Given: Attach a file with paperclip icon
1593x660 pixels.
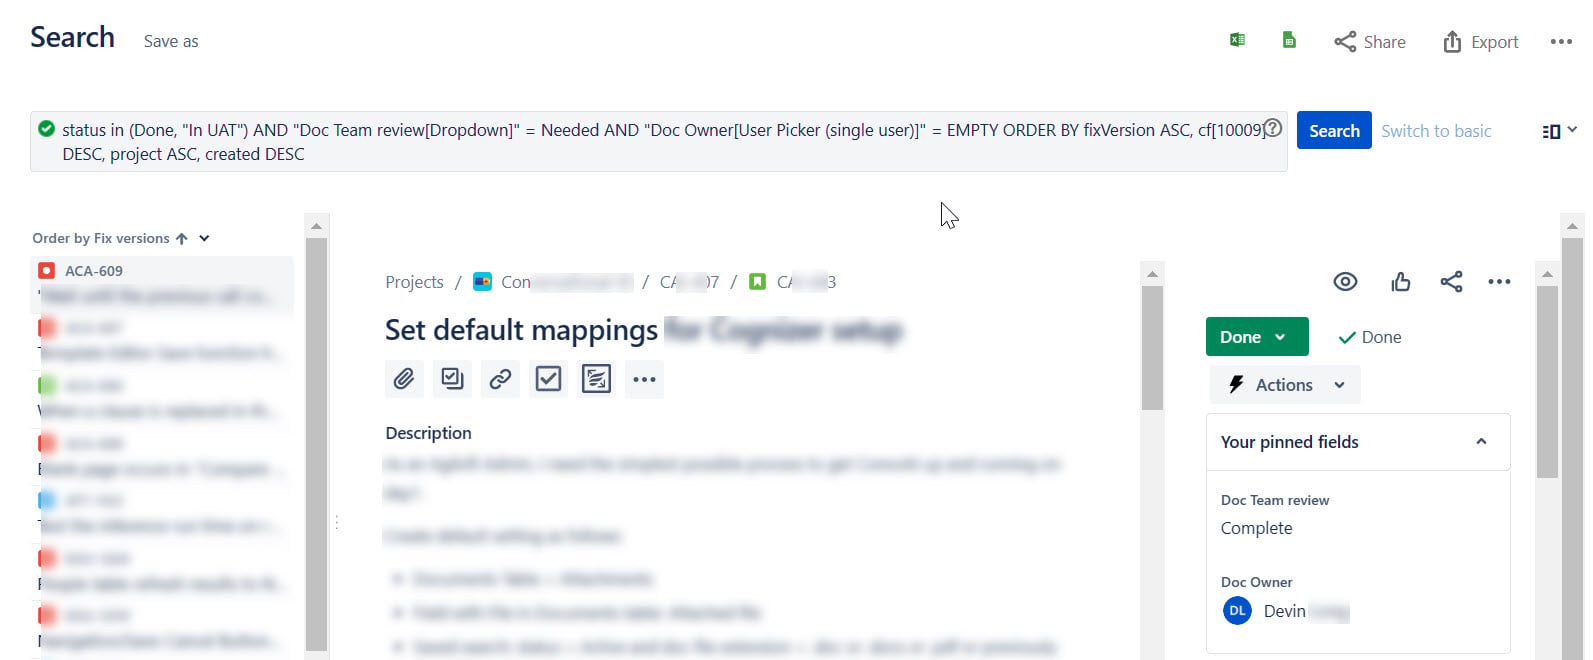Looking at the screenshot, I should point(404,379).
